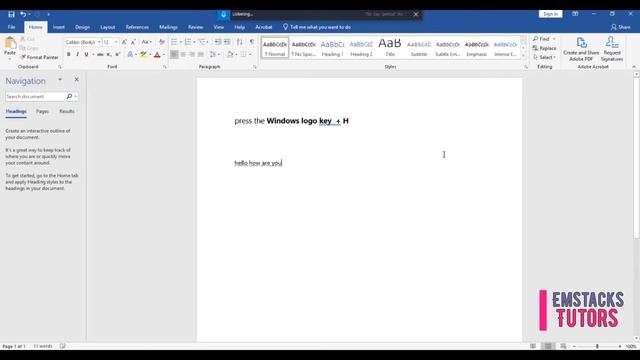Apply the No Spacing style
The height and width of the screenshot is (360, 640).
point(304,48)
